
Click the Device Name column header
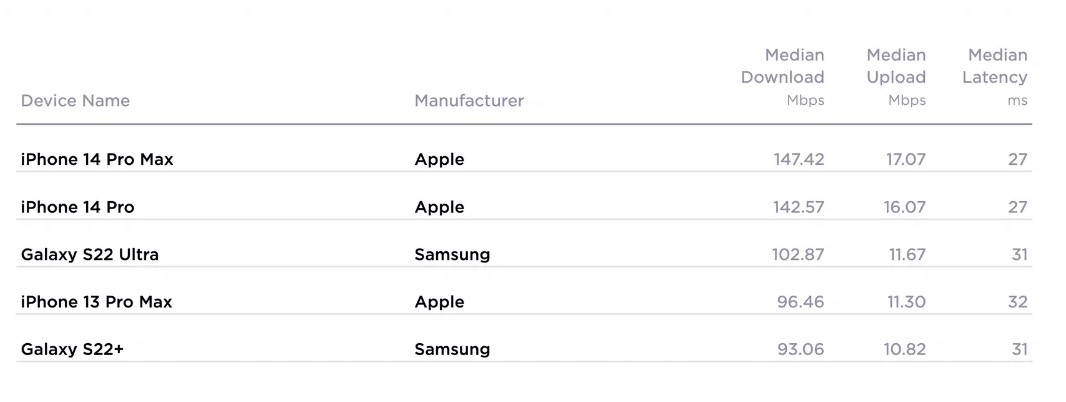[75, 101]
